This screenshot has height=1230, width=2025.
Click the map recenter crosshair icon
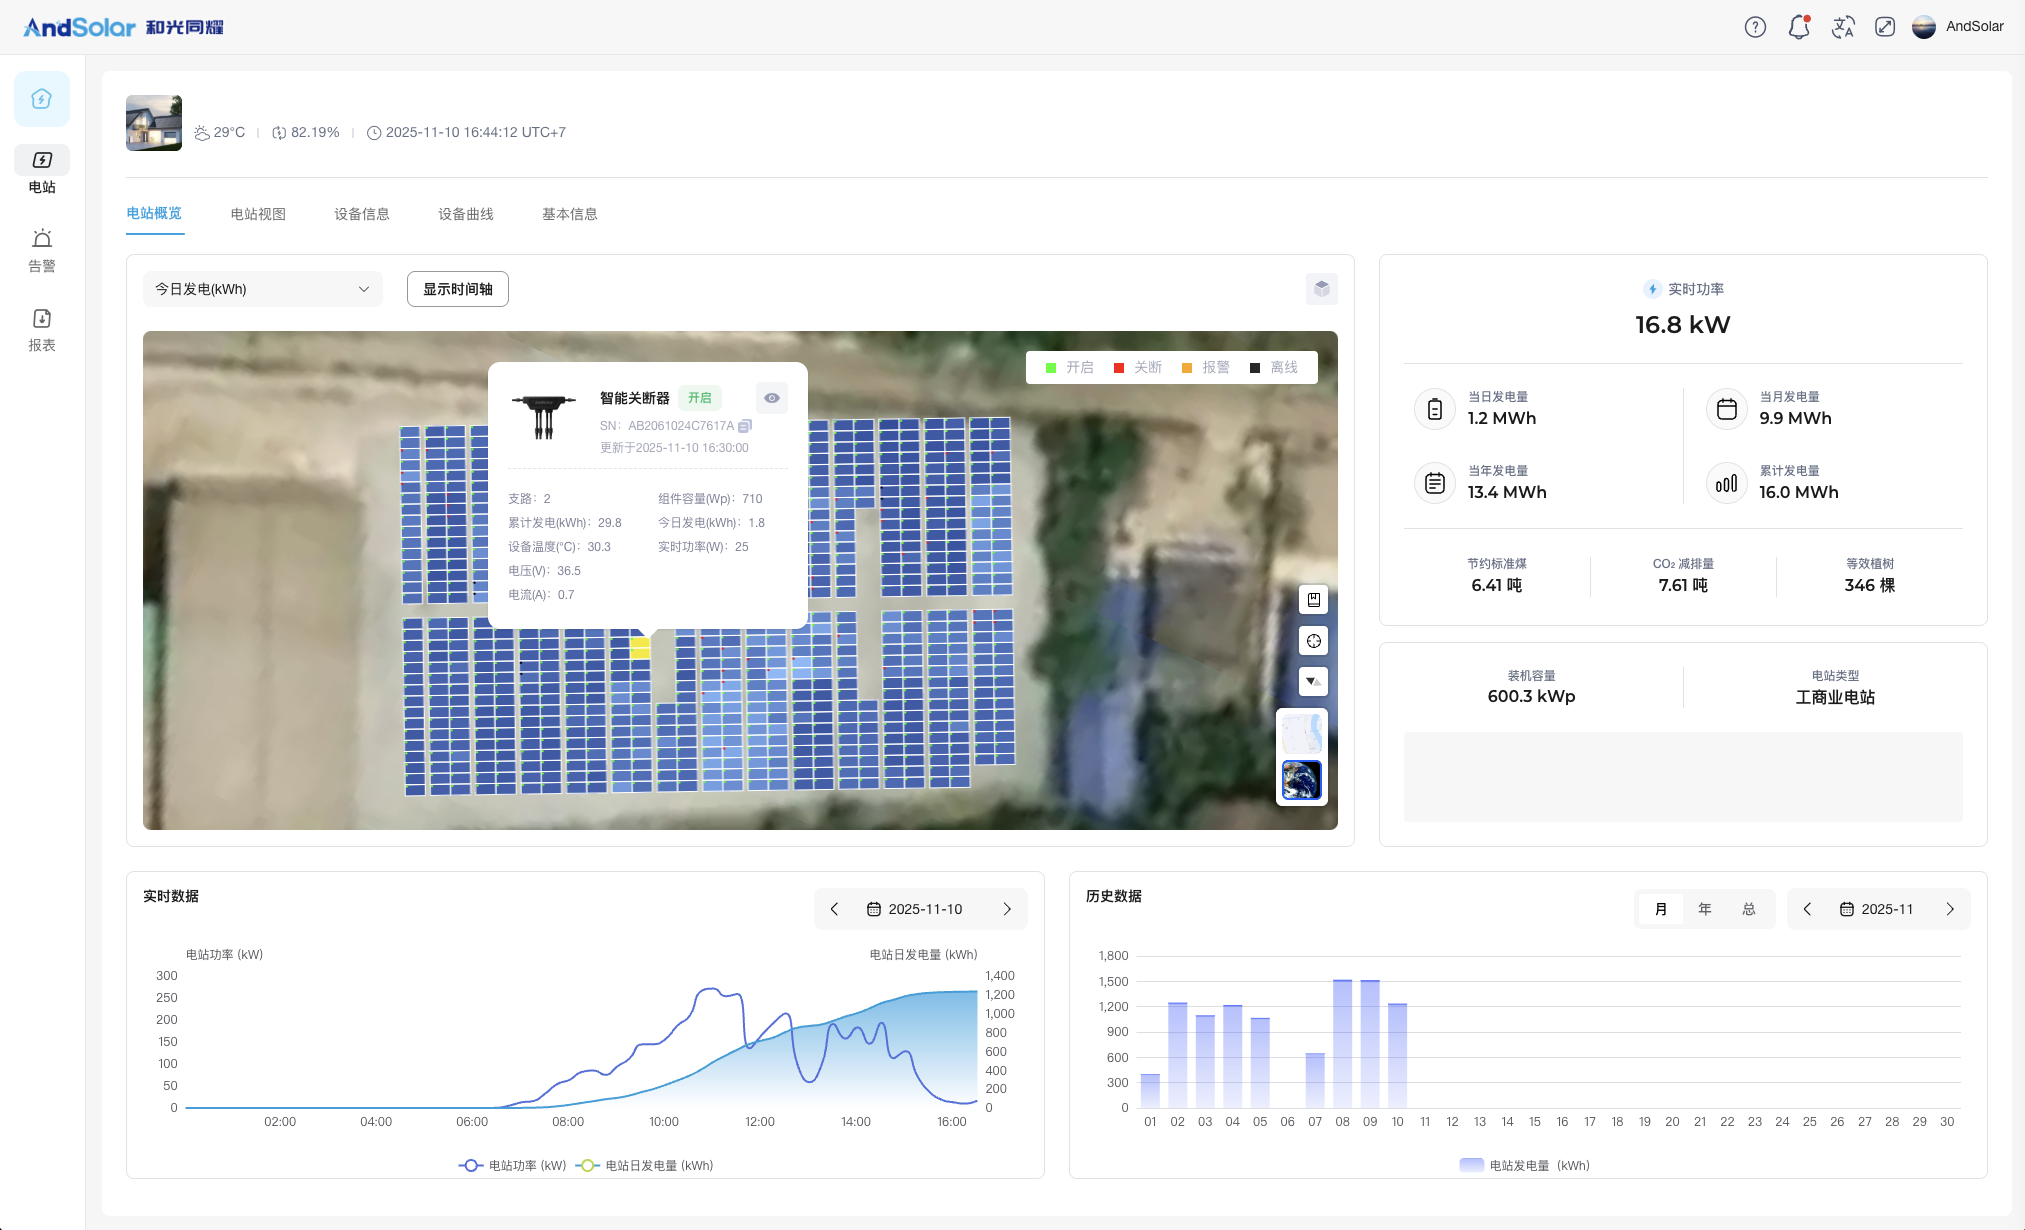[x=1313, y=641]
